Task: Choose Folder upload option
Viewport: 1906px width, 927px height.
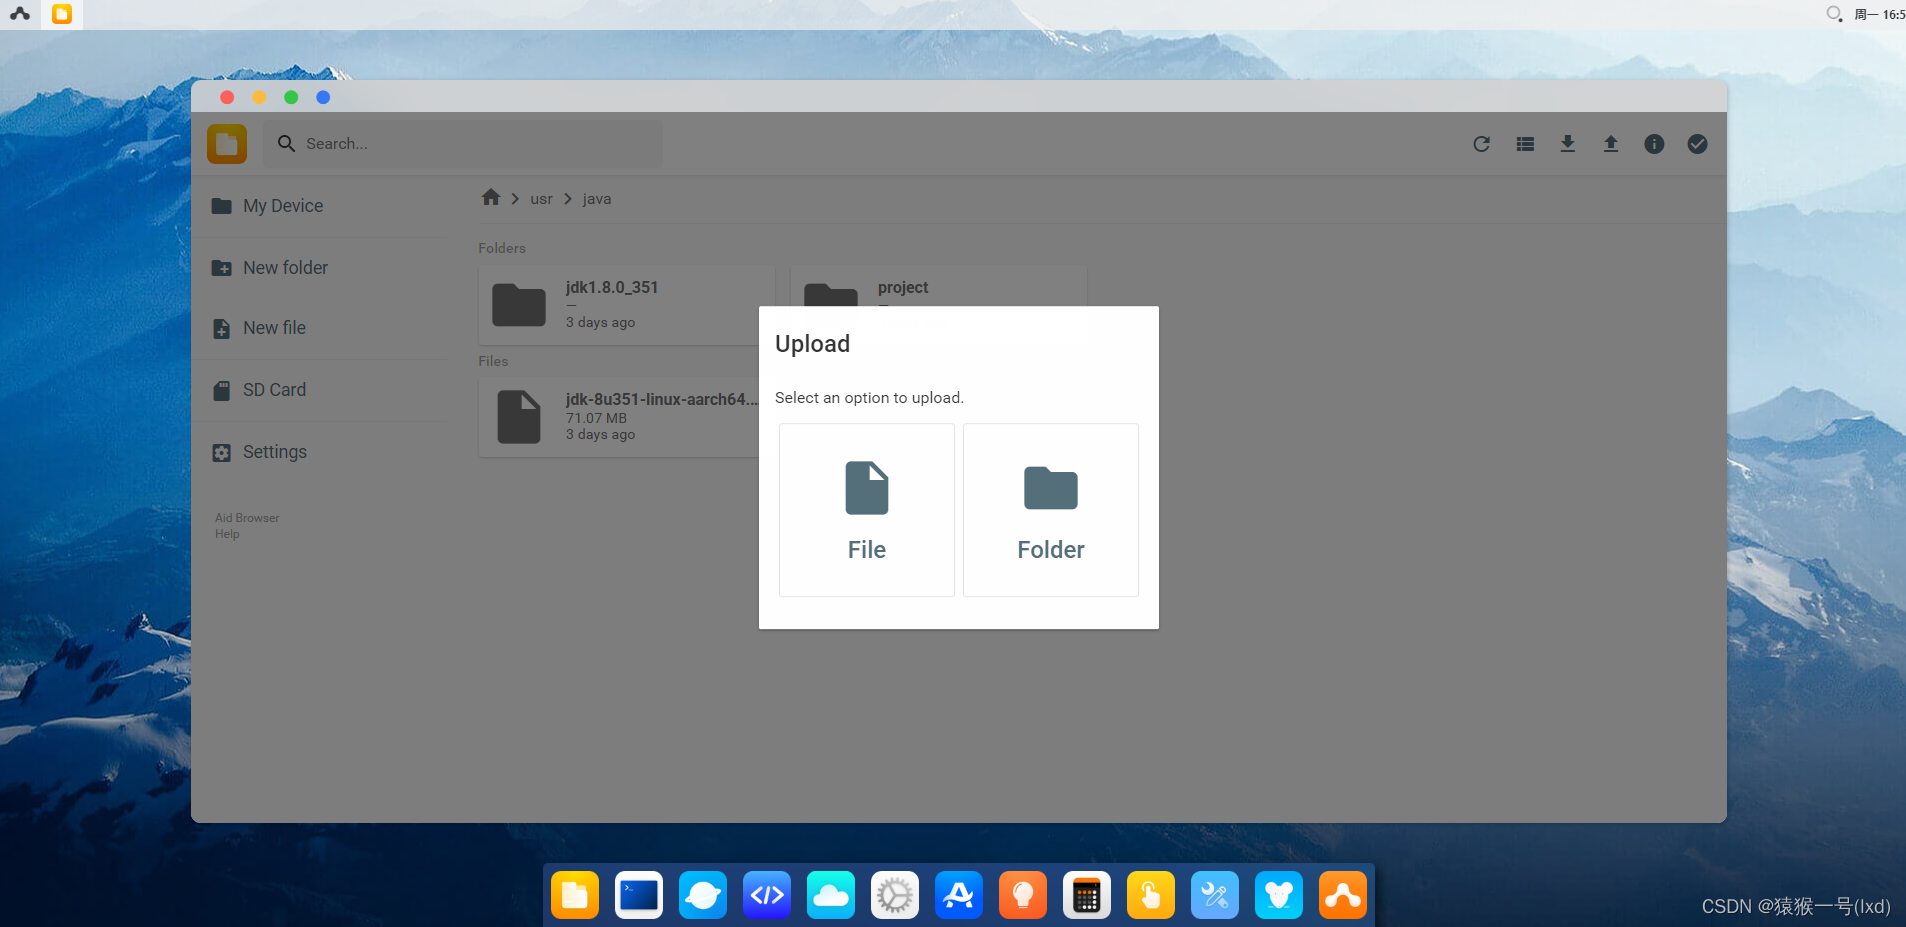Action: pos(1051,510)
